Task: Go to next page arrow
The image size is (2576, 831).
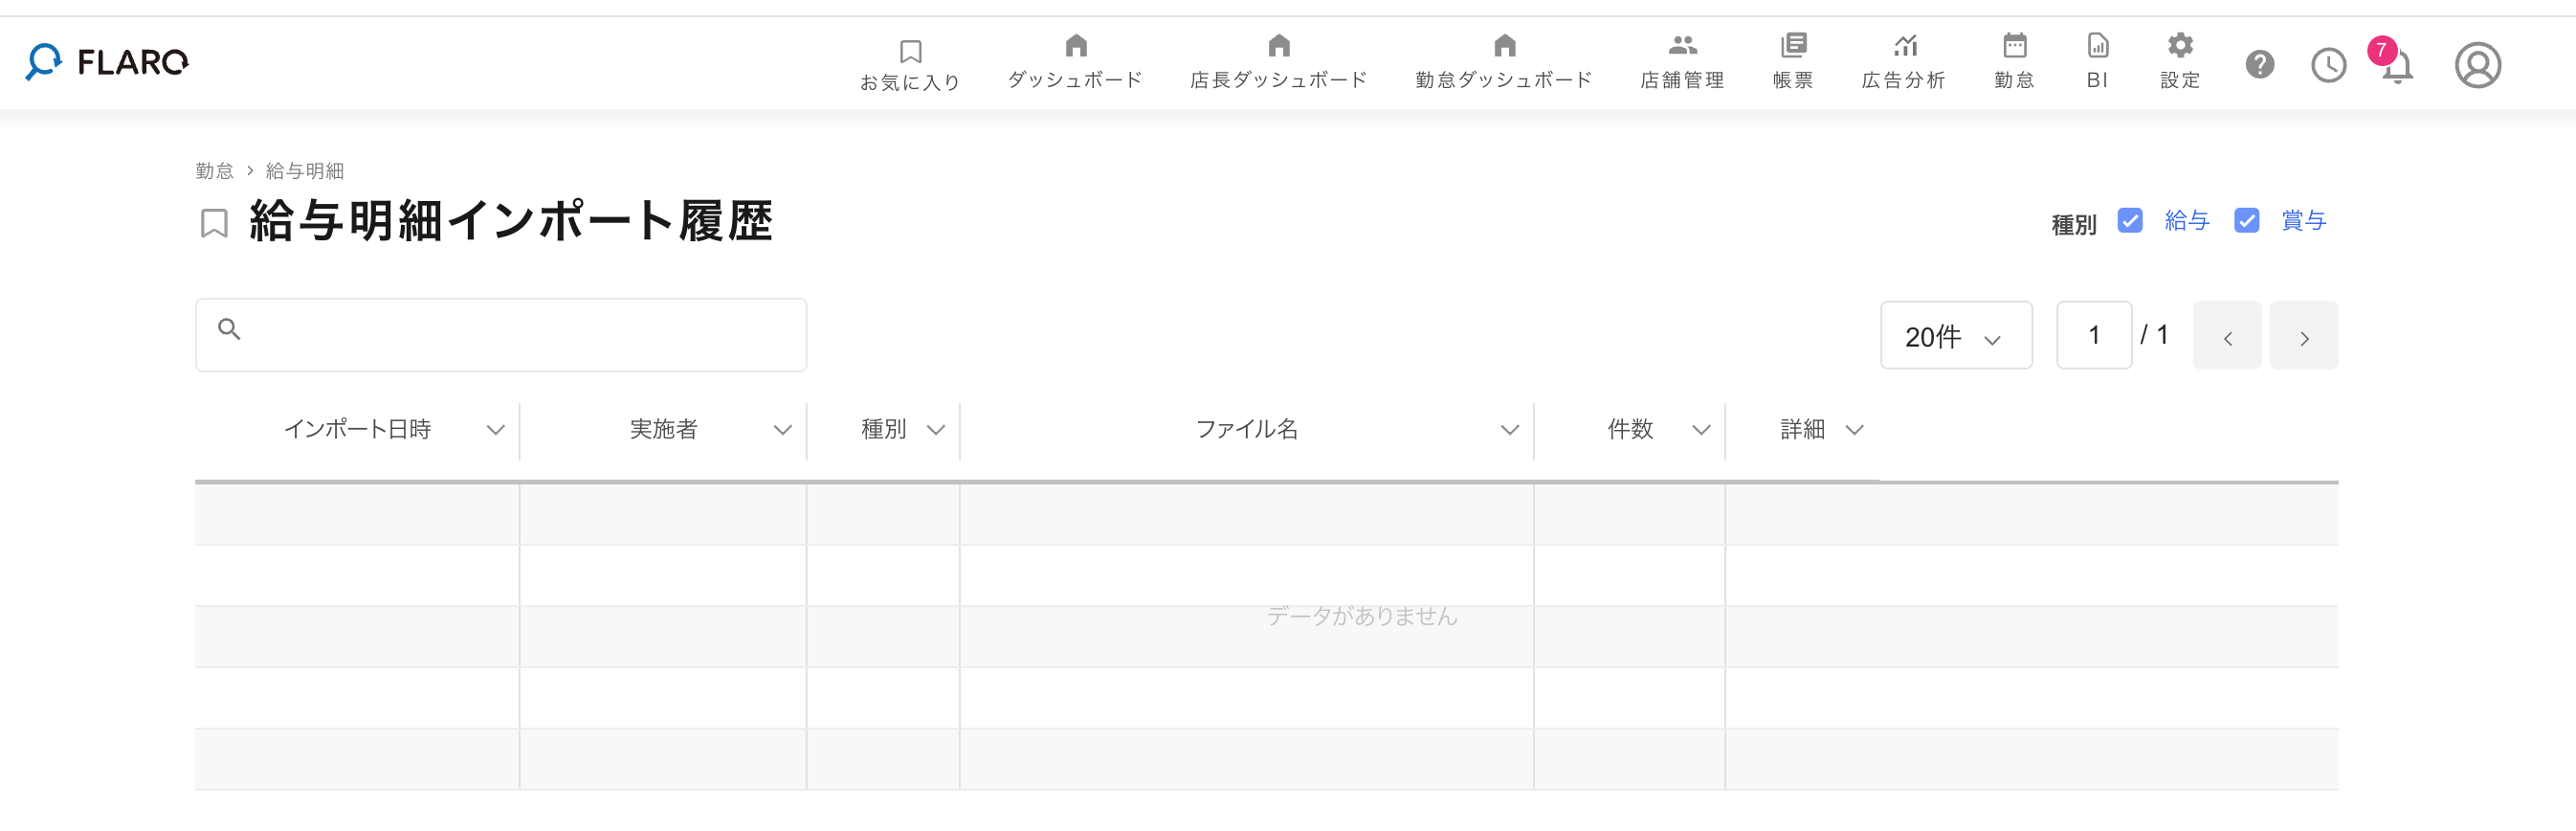Action: [2304, 335]
